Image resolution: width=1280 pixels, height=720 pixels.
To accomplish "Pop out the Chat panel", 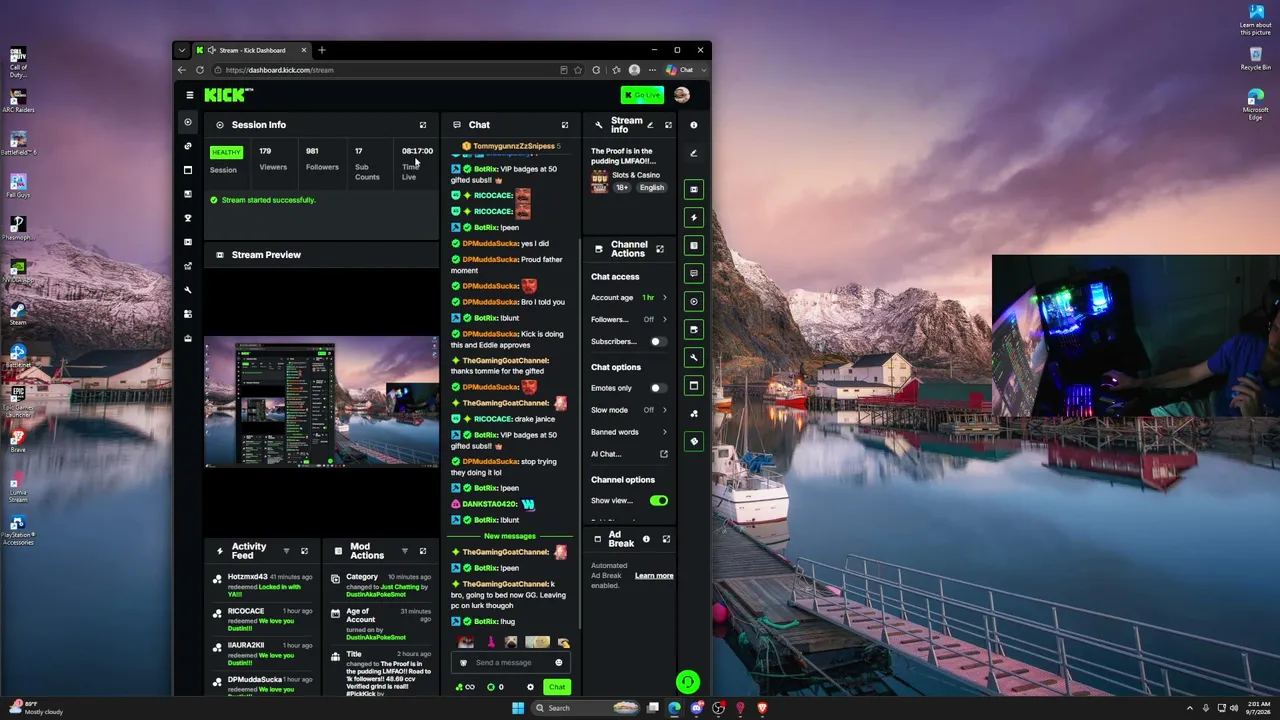I will pos(565,125).
